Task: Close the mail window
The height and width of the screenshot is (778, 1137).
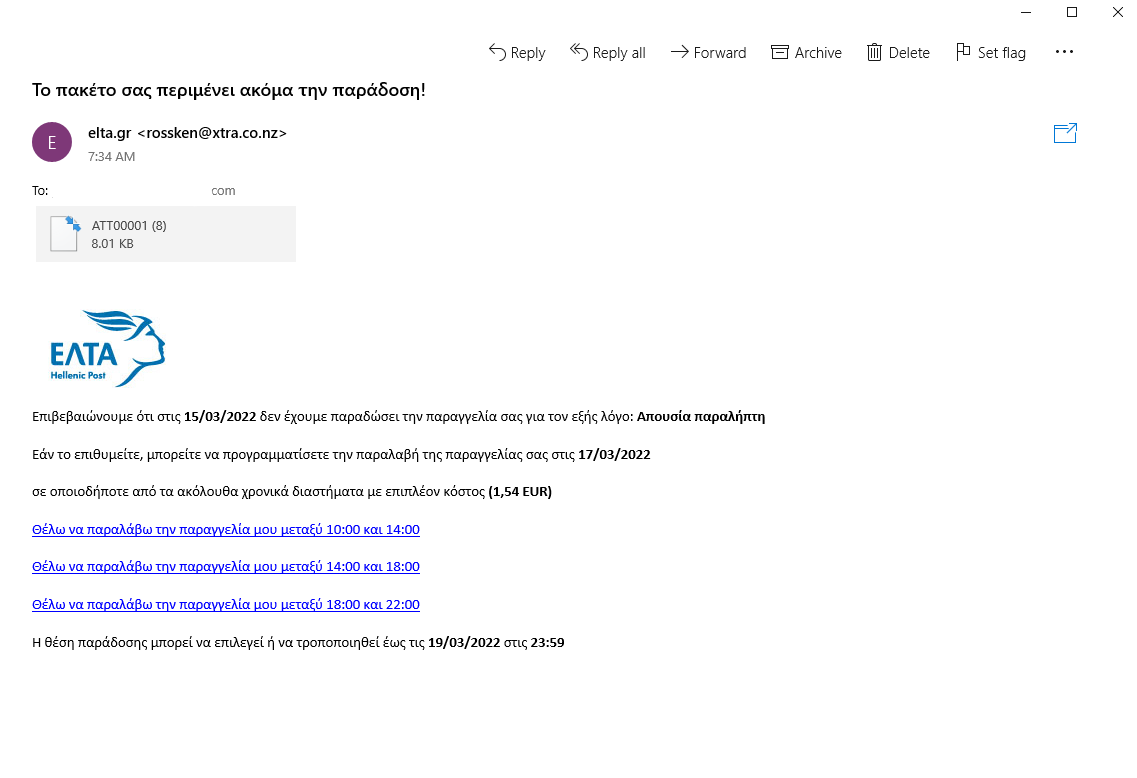Action: (1117, 12)
